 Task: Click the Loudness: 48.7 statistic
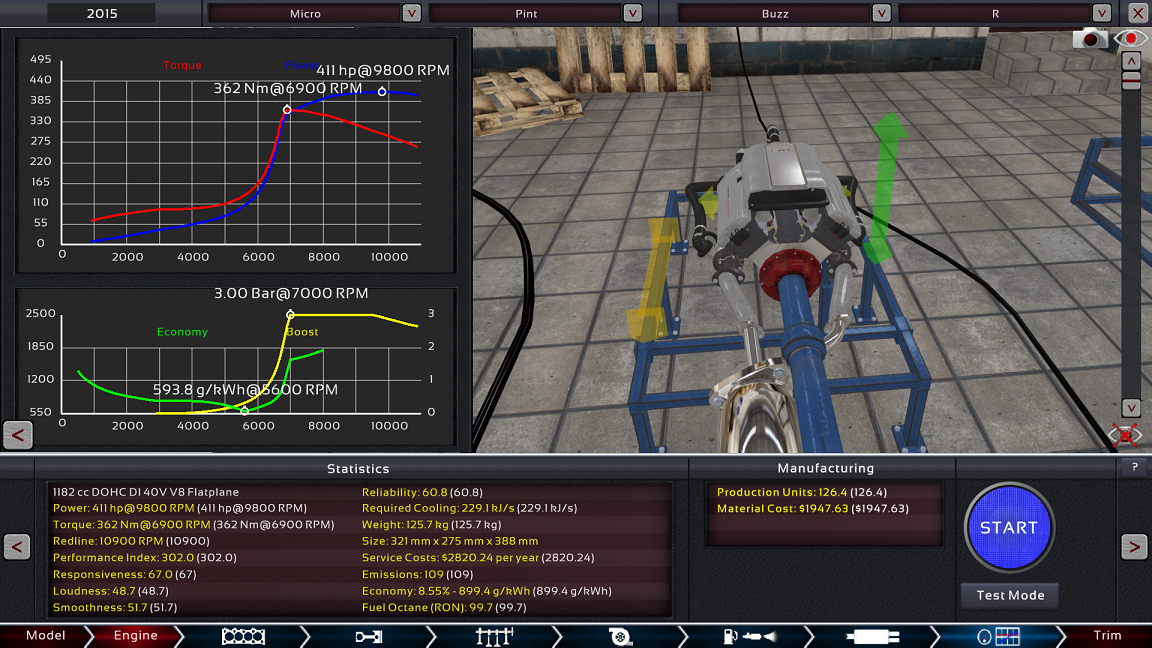pyautogui.click(x=111, y=591)
